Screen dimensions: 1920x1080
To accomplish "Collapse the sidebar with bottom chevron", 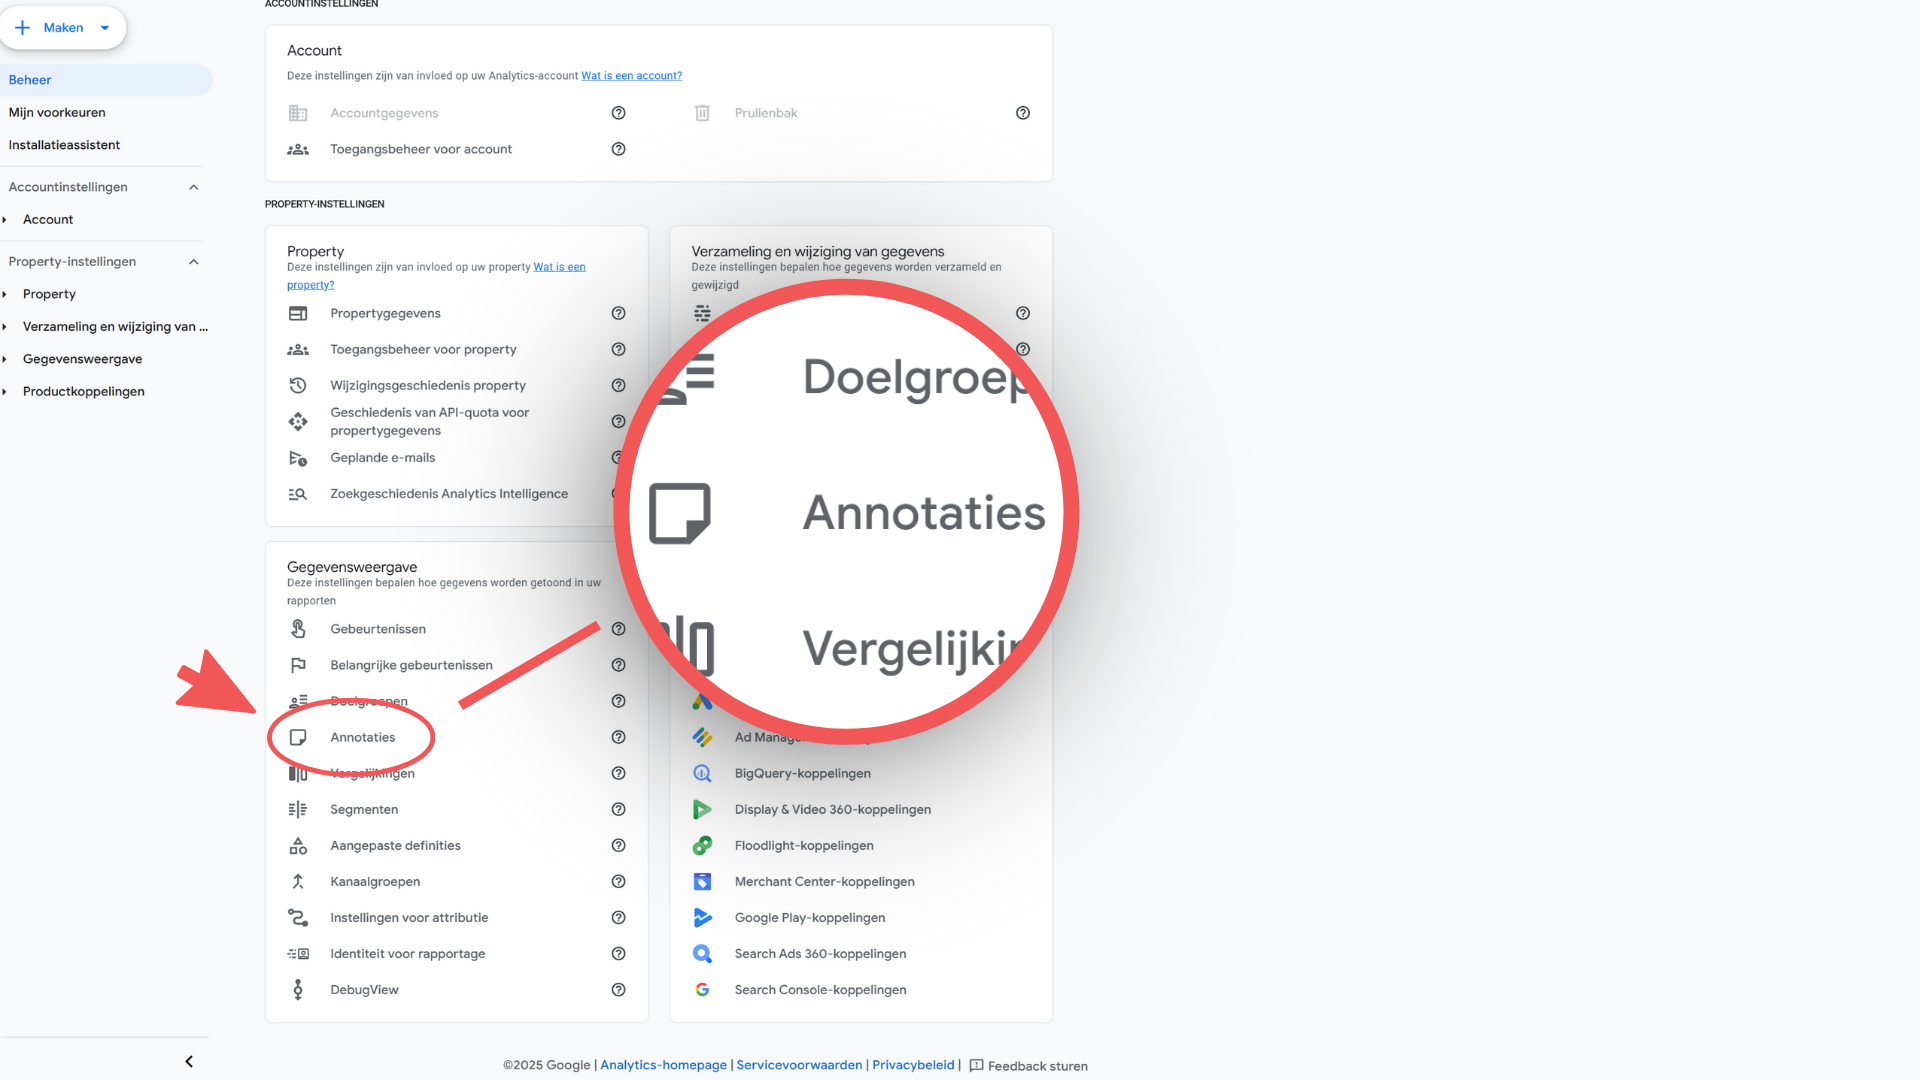I will tap(189, 1061).
